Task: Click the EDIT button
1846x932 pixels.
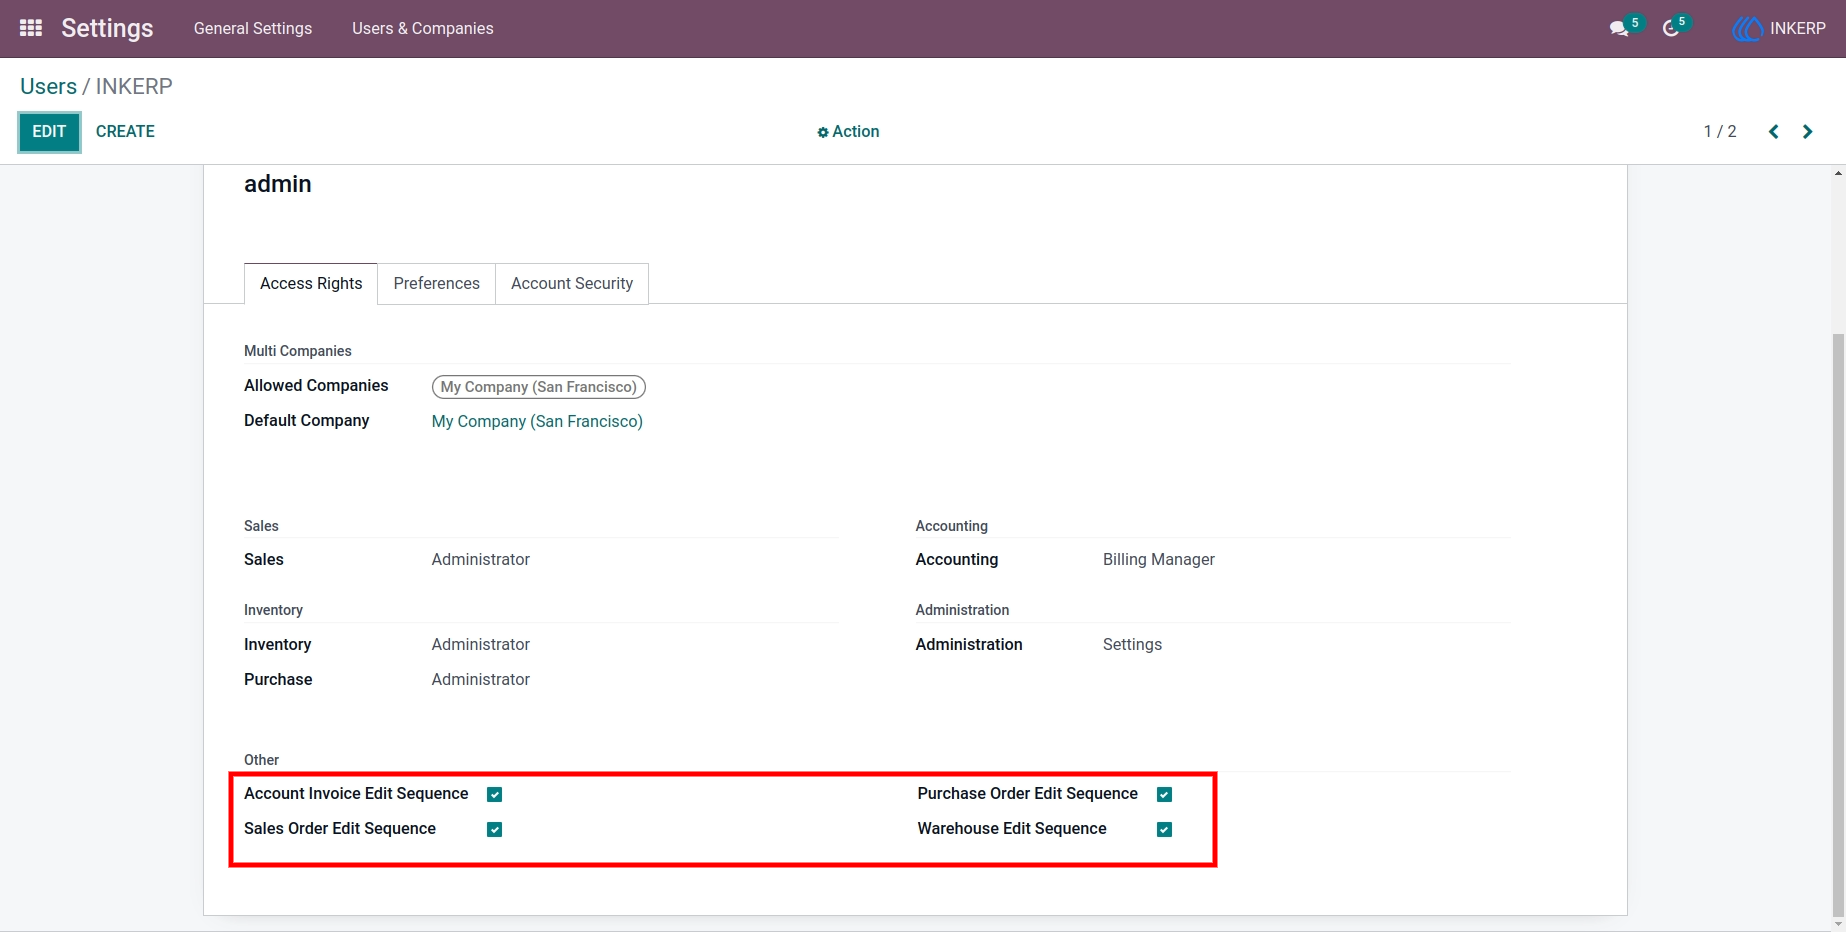Action: coord(49,132)
